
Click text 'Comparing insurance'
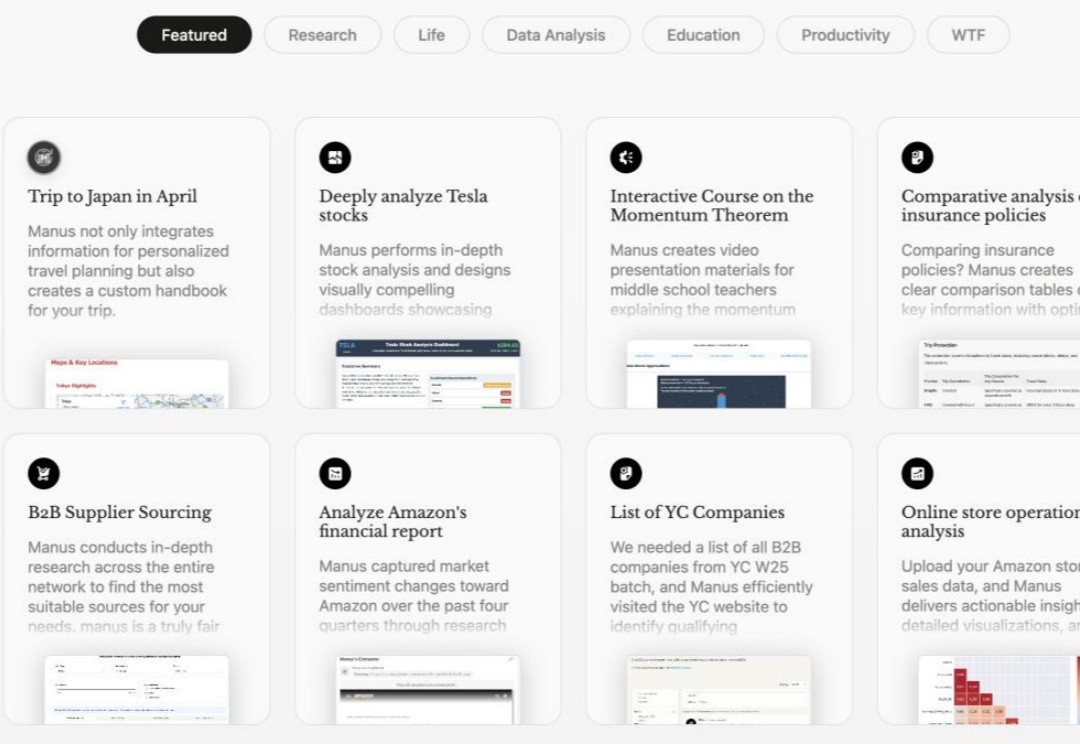(x=977, y=250)
